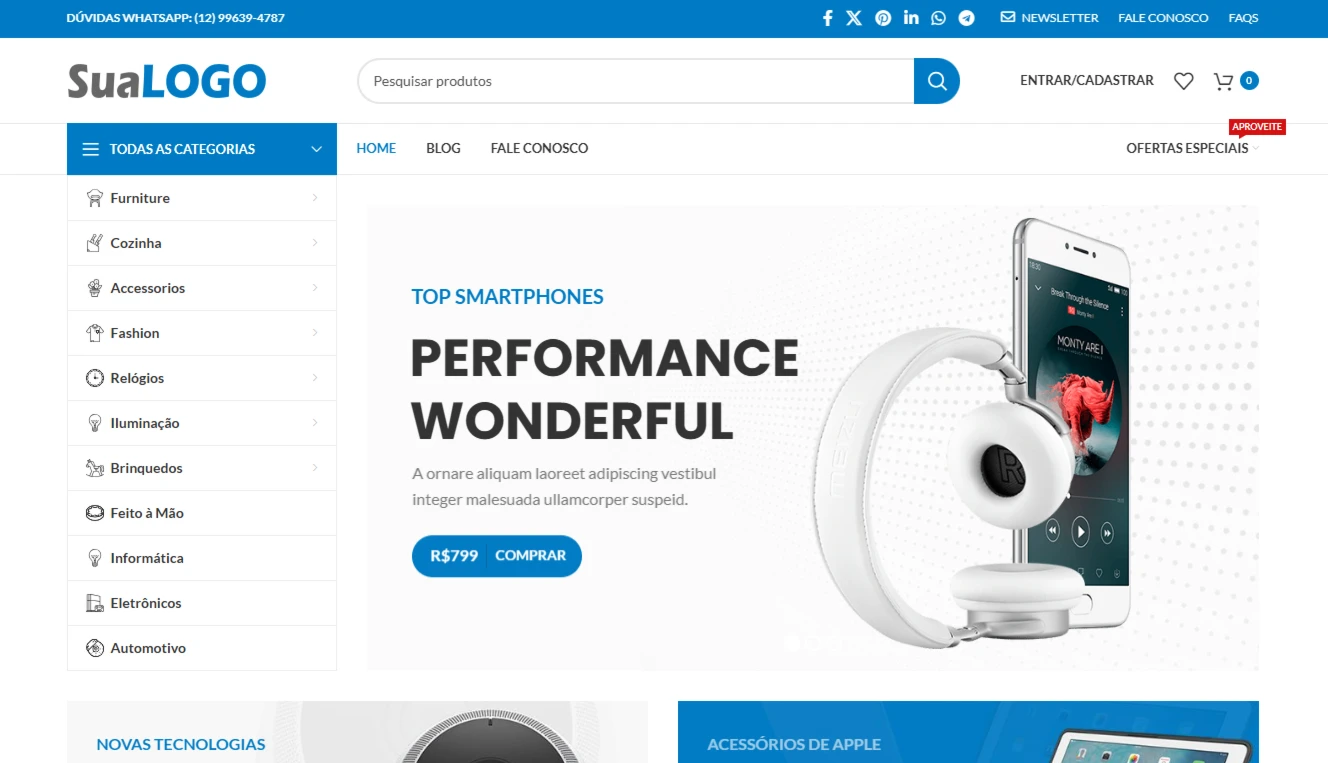Expand the Relógios category chevron
1328x763 pixels.
click(x=315, y=378)
